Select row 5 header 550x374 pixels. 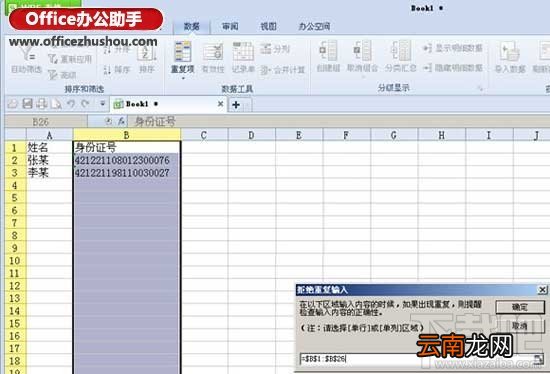(x=15, y=198)
